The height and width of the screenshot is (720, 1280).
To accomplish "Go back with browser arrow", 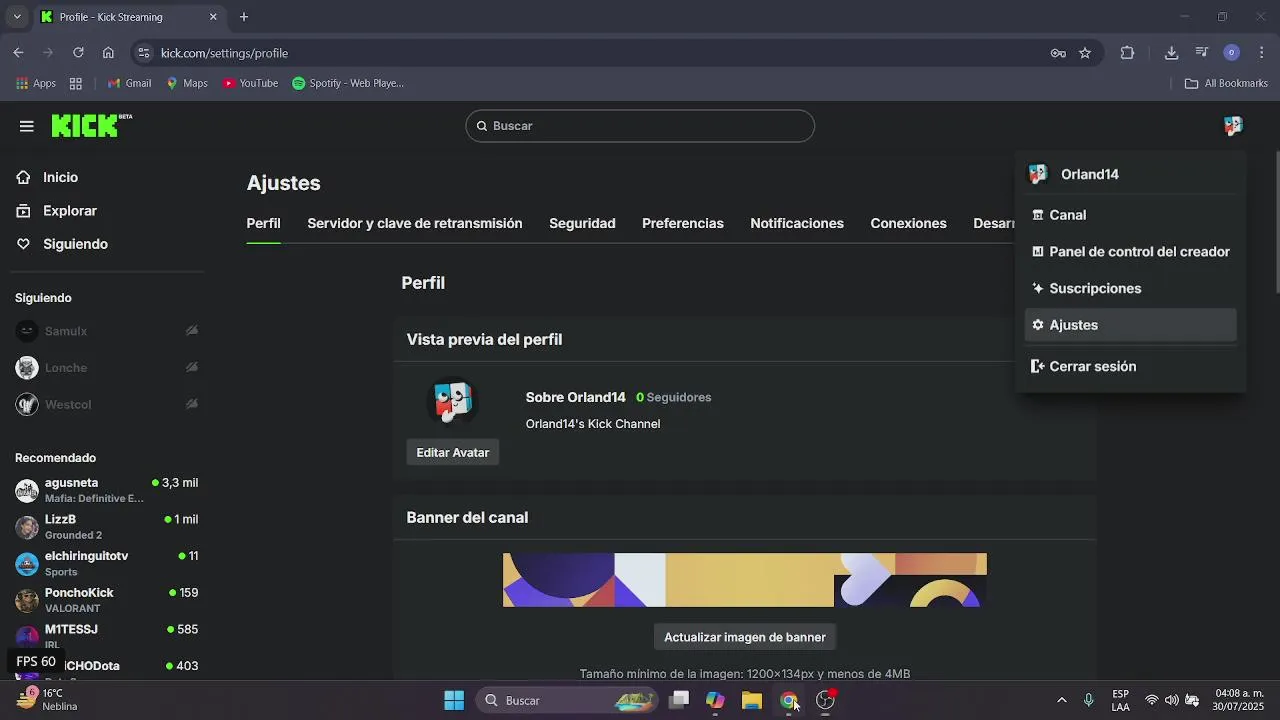I will [18, 53].
